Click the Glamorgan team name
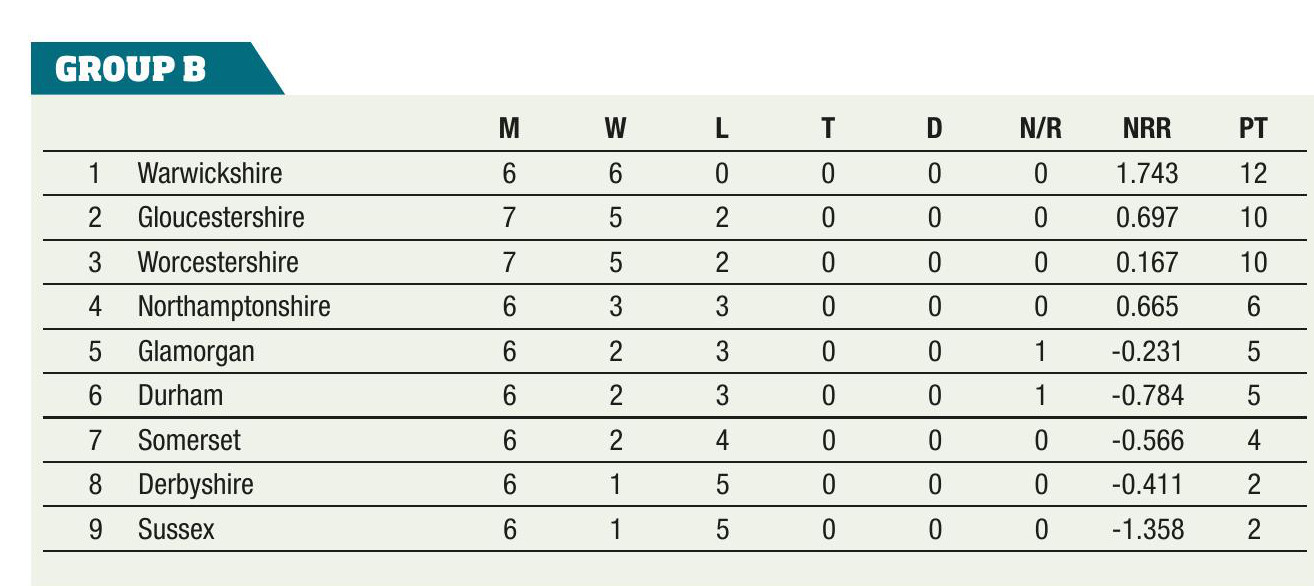The width and height of the screenshot is (1314, 586). [x=196, y=351]
